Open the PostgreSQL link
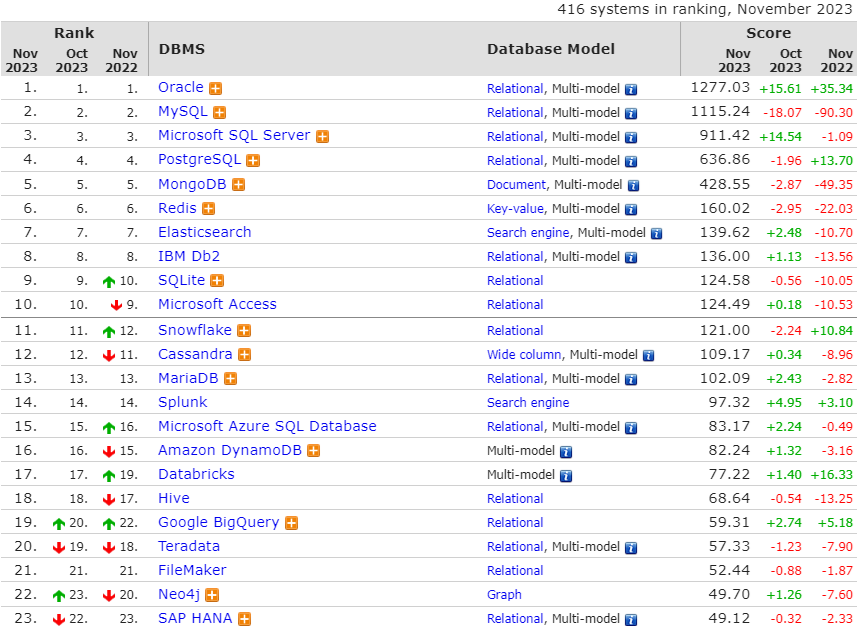This screenshot has width=857, height=626. (199, 160)
